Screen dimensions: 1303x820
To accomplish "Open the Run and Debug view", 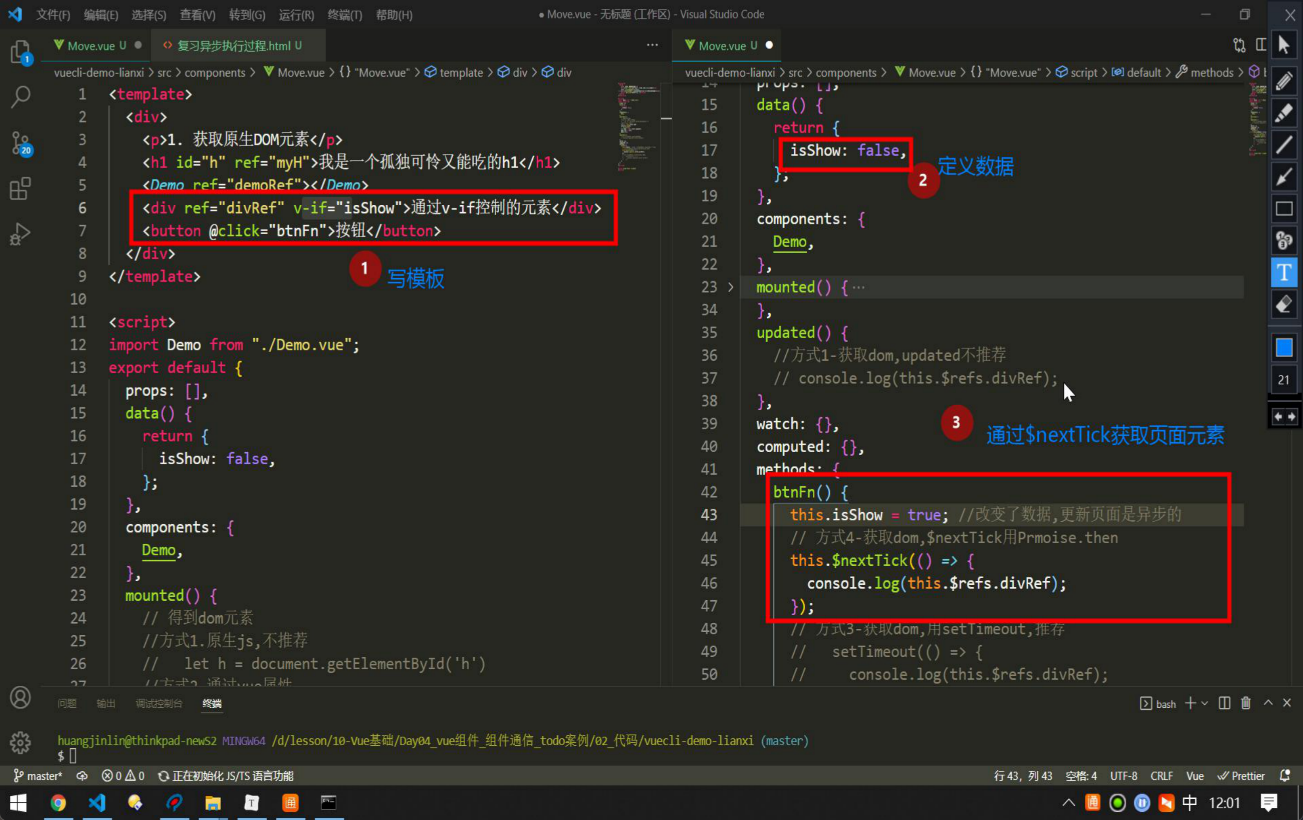I will point(20,234).
